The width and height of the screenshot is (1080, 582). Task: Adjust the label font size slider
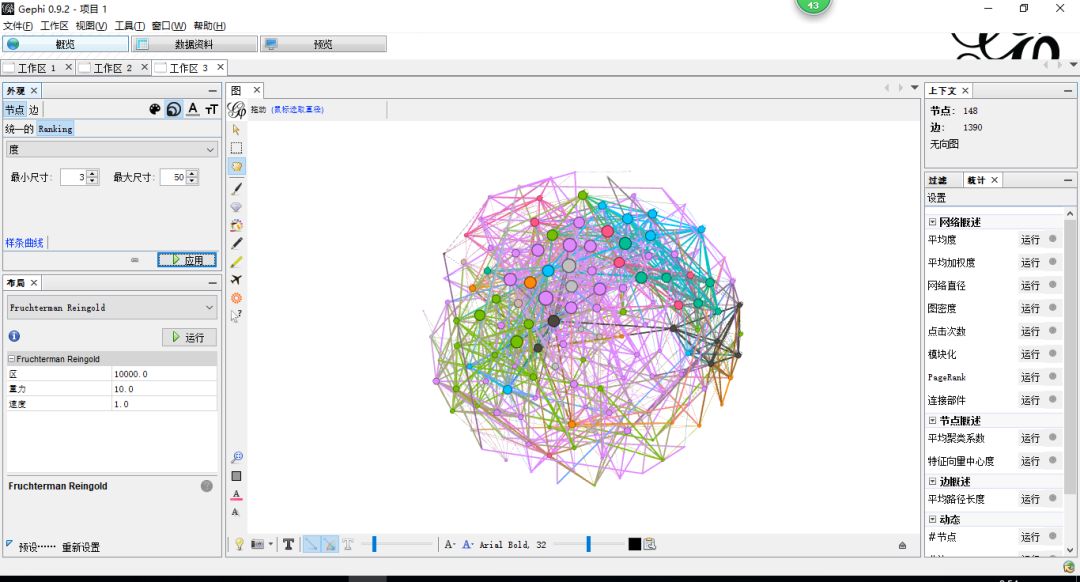(x=588, y=544)
